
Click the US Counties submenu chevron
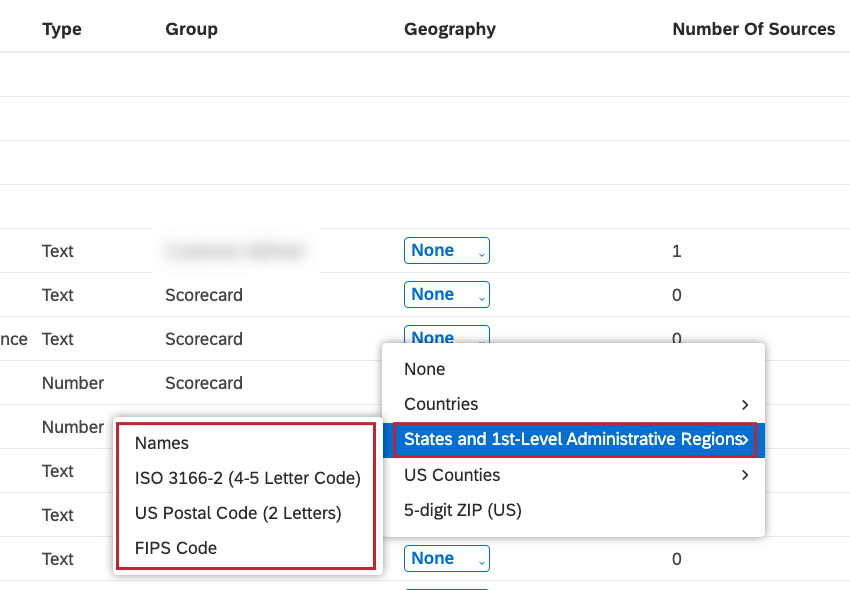pyautogui.click(x=744, y=475)
